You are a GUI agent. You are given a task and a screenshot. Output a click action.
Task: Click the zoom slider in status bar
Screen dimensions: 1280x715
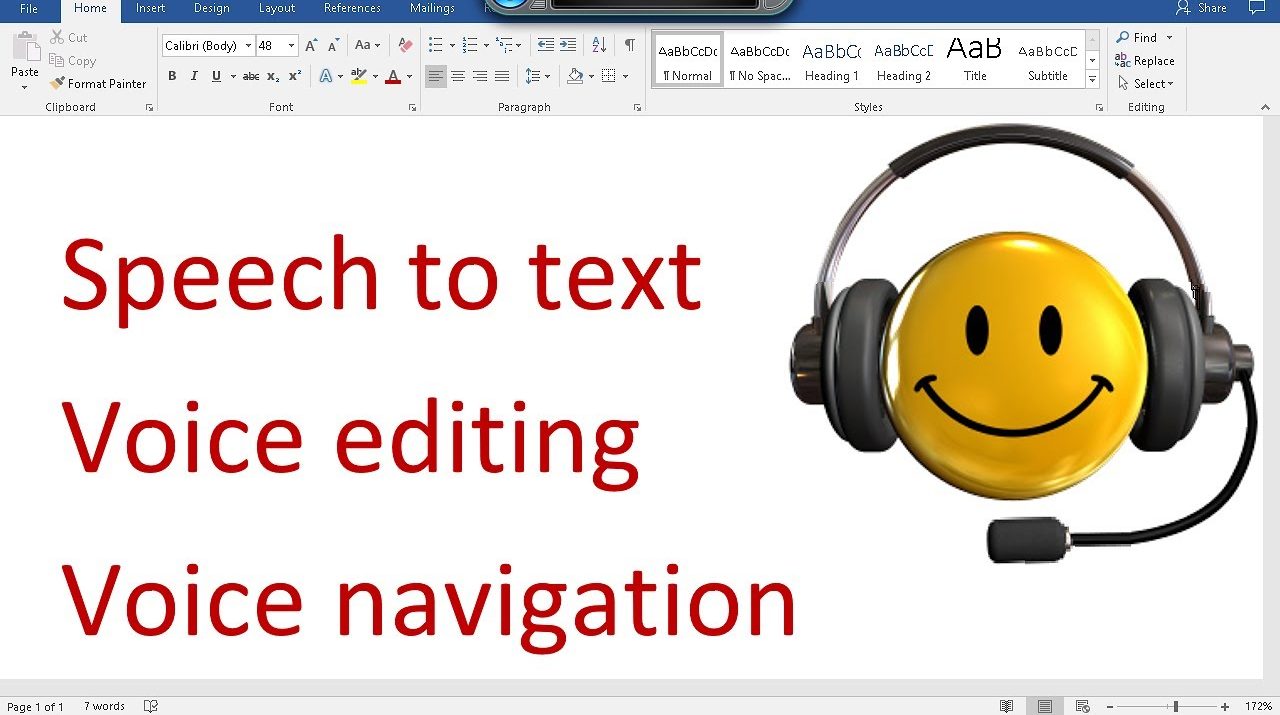point(1176,707)
